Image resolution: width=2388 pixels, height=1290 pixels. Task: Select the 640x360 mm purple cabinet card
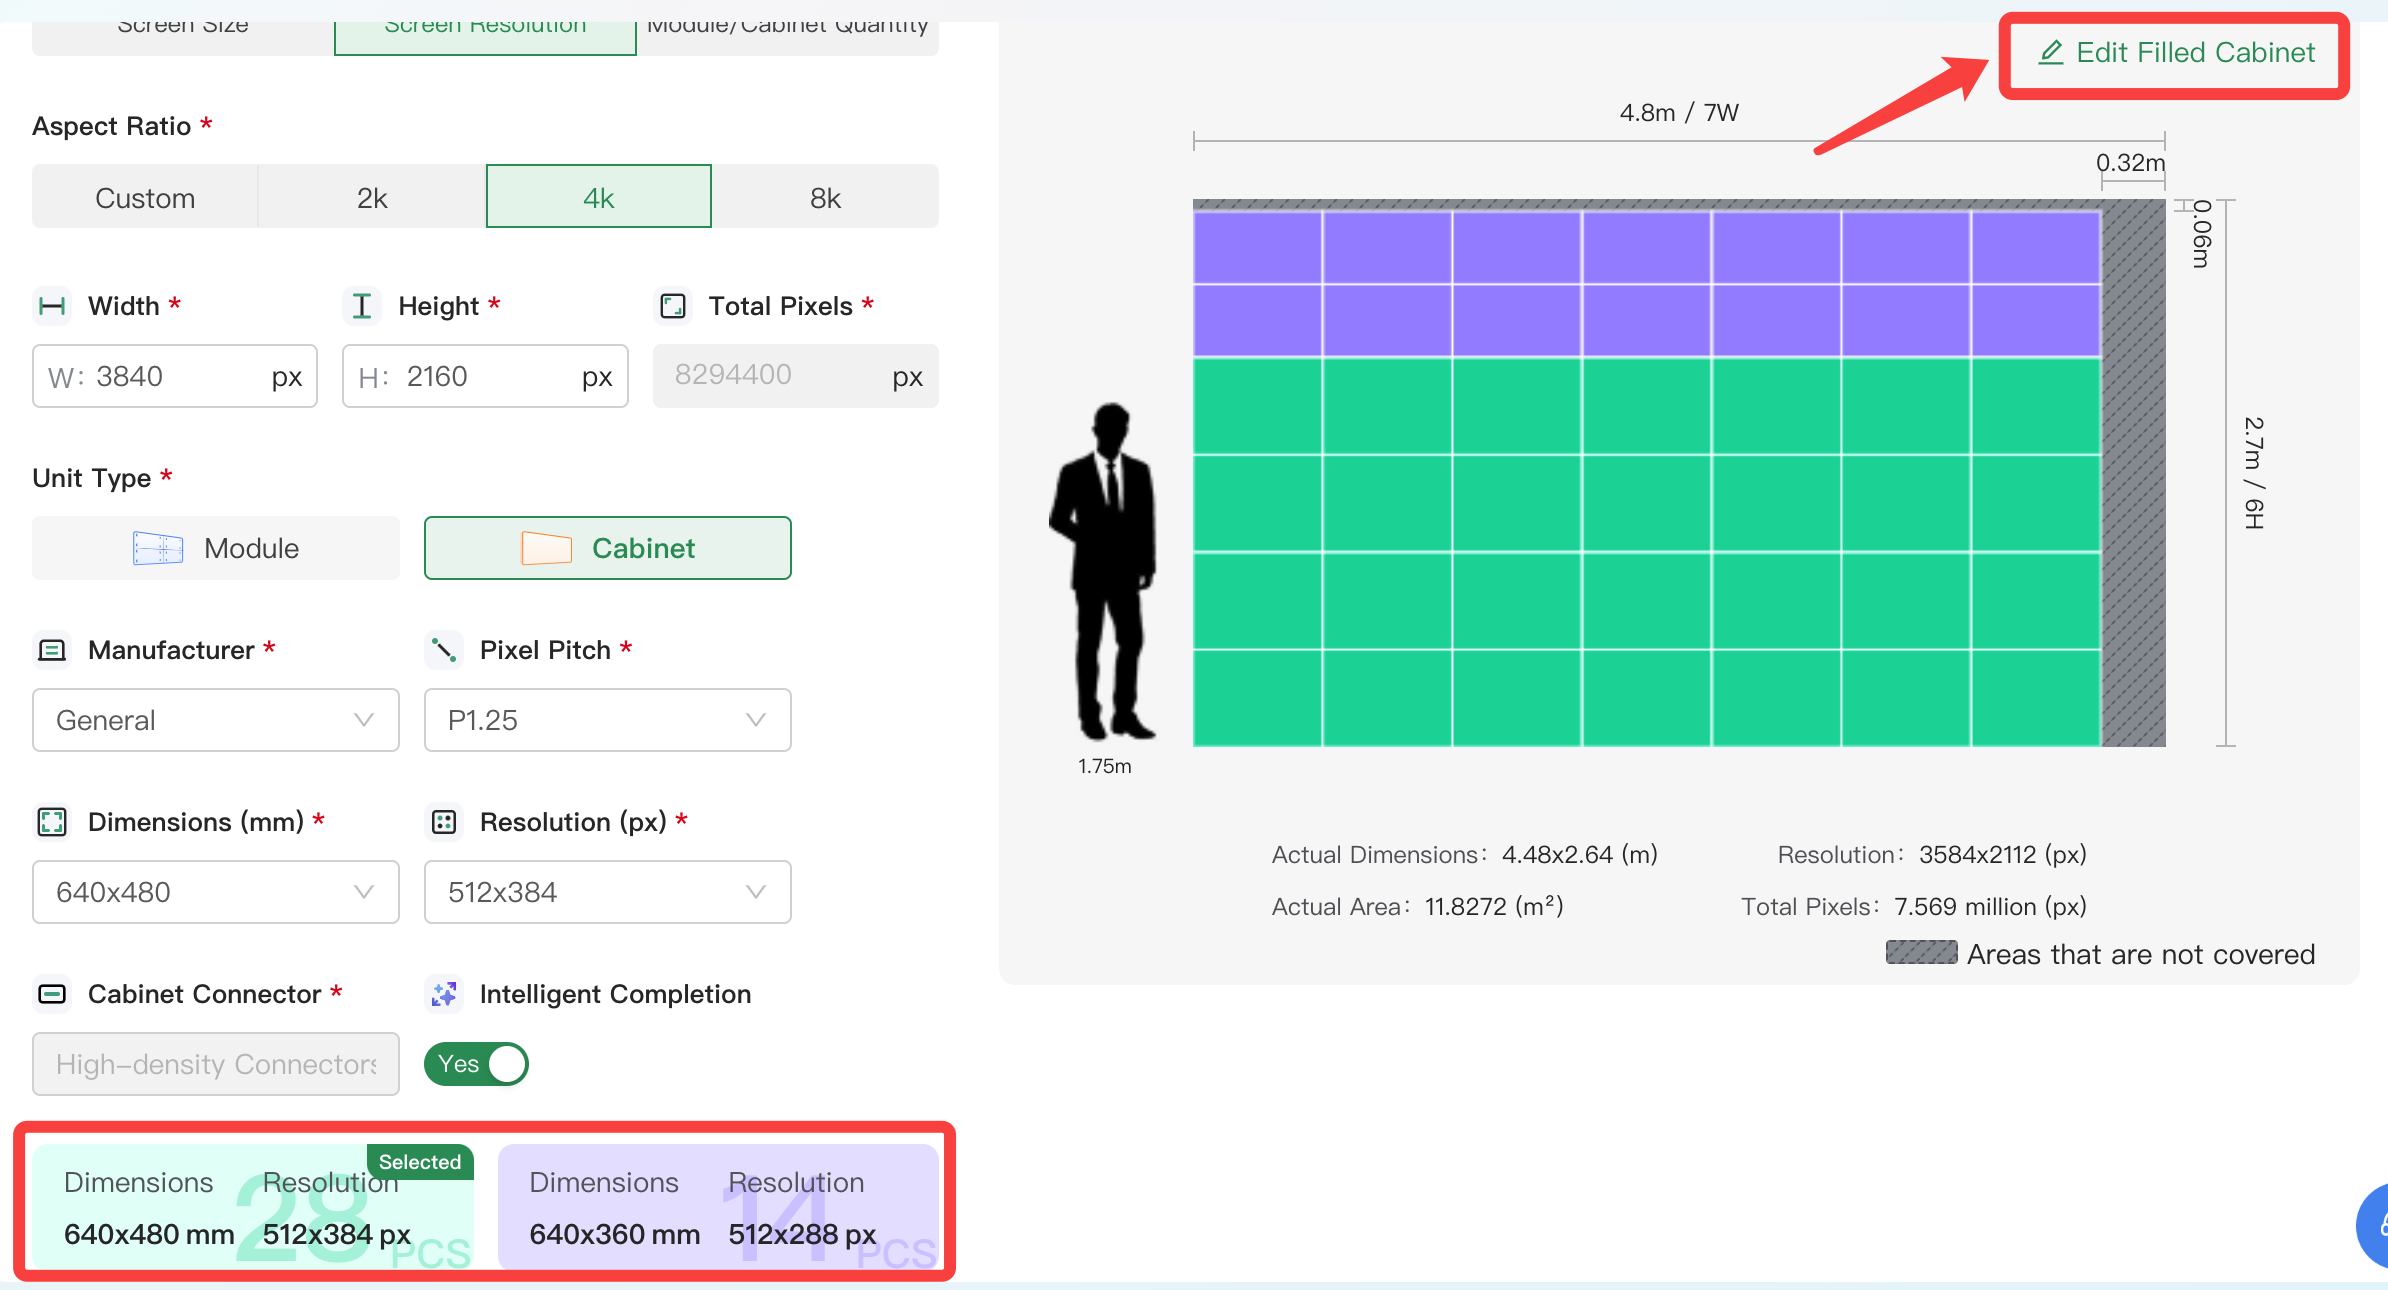(718, 1208)
